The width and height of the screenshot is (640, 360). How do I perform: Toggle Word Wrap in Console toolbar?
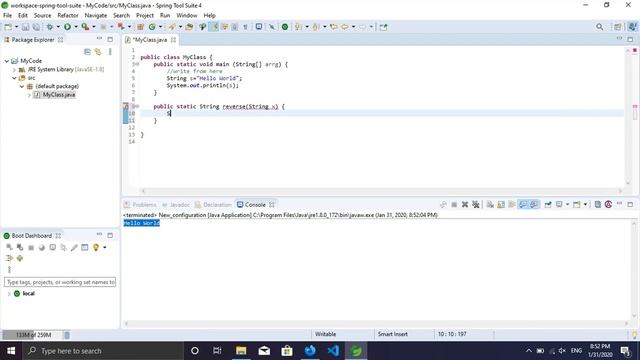coord(511,204)
